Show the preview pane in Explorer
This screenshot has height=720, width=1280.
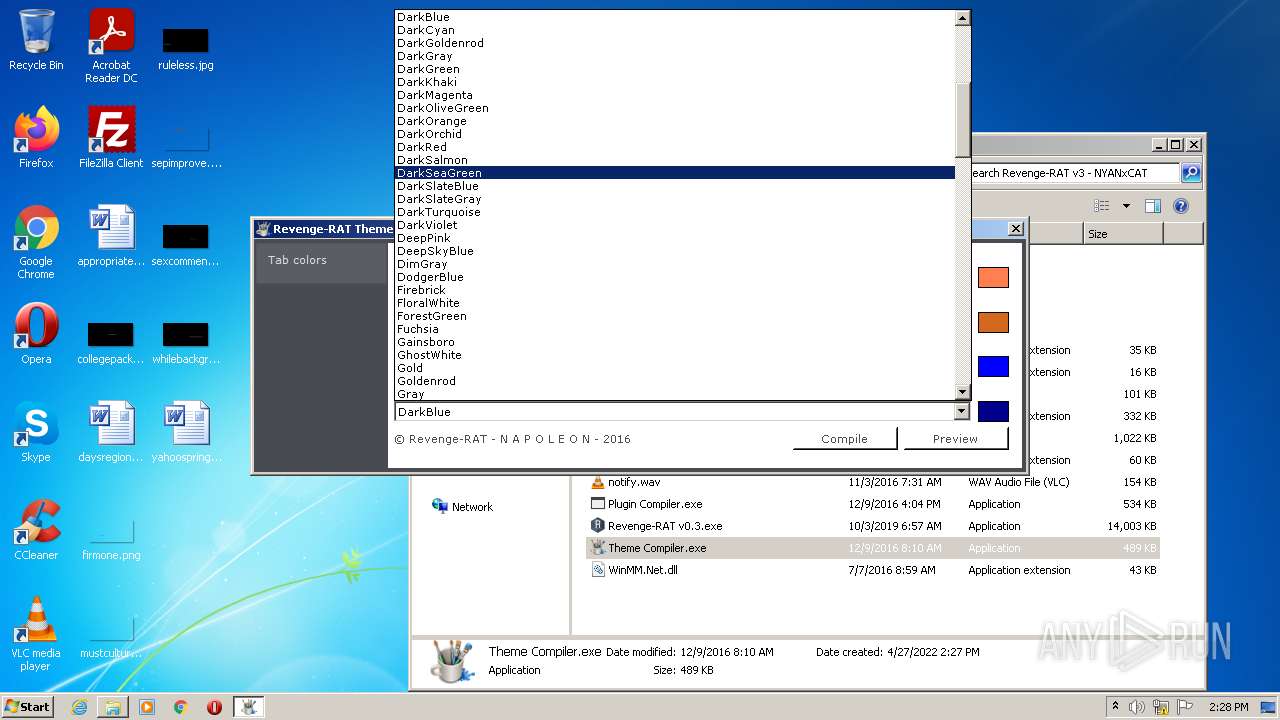[1152, 206]
